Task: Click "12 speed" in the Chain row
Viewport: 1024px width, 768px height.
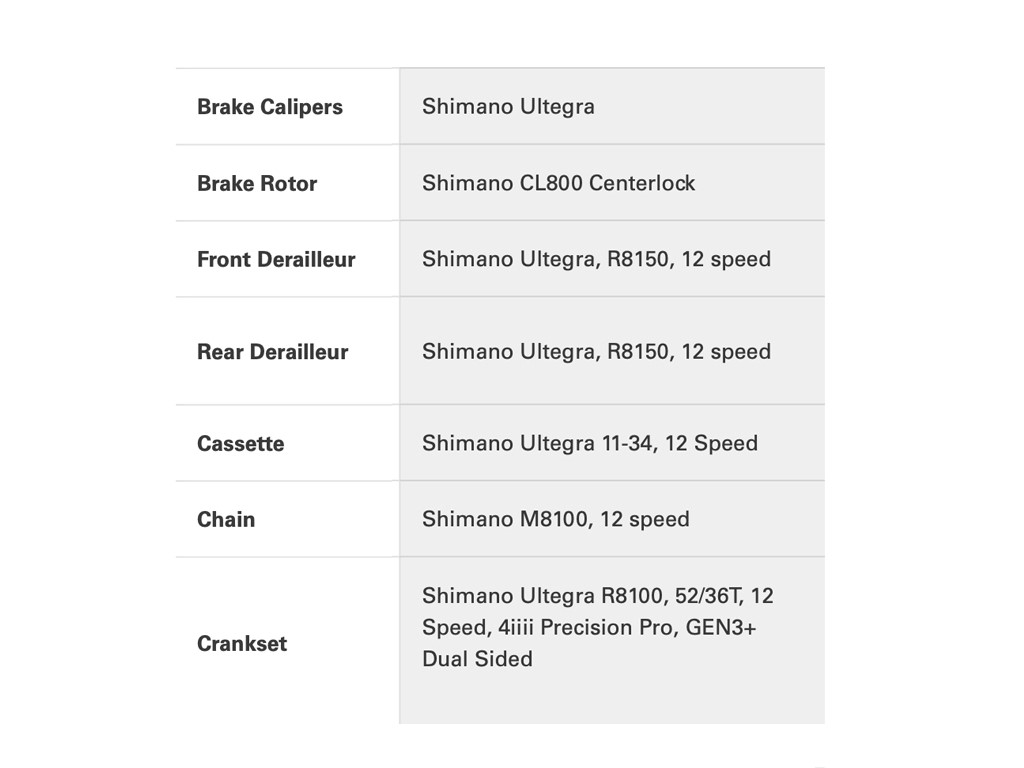Action: [x=644, y=519]
